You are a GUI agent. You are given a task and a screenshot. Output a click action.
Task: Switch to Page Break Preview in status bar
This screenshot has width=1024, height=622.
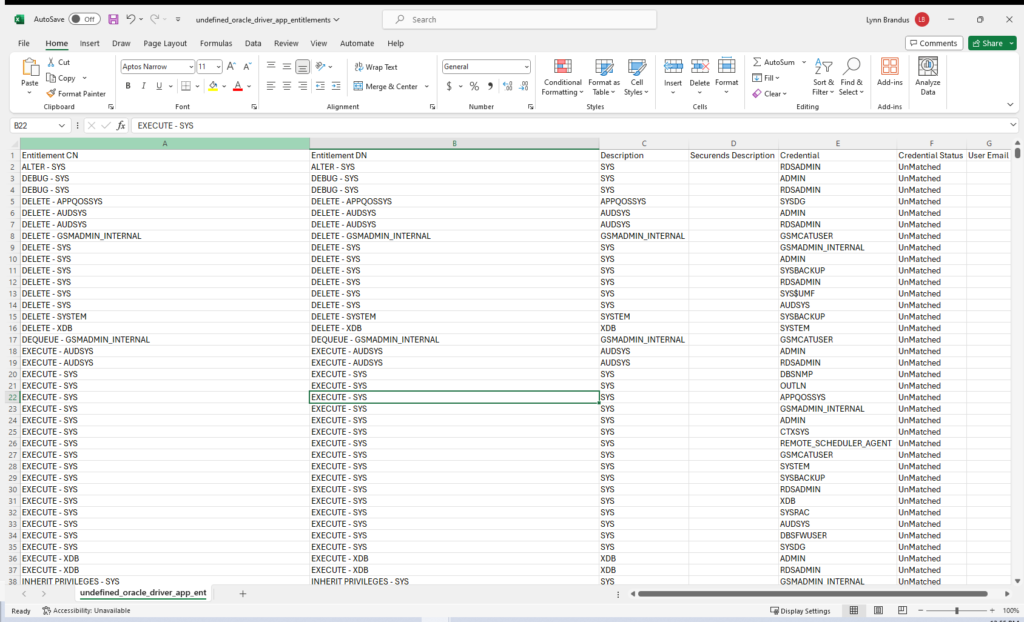click(902, 610)
